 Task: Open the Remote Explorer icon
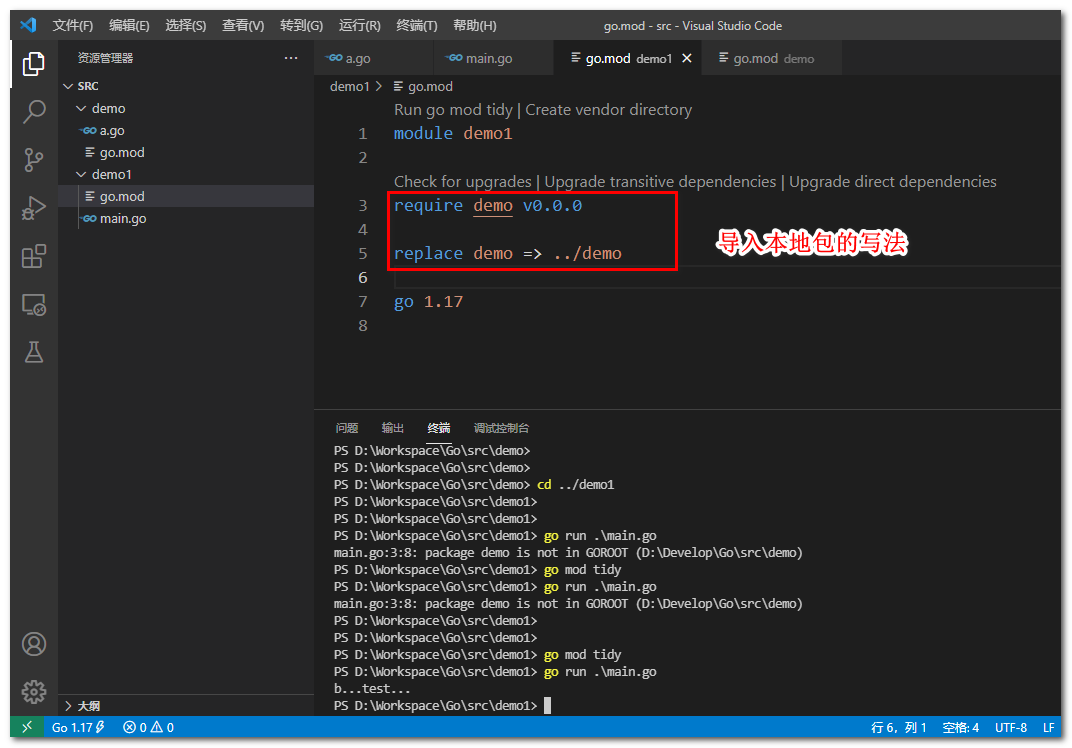[x=34, y=304]
